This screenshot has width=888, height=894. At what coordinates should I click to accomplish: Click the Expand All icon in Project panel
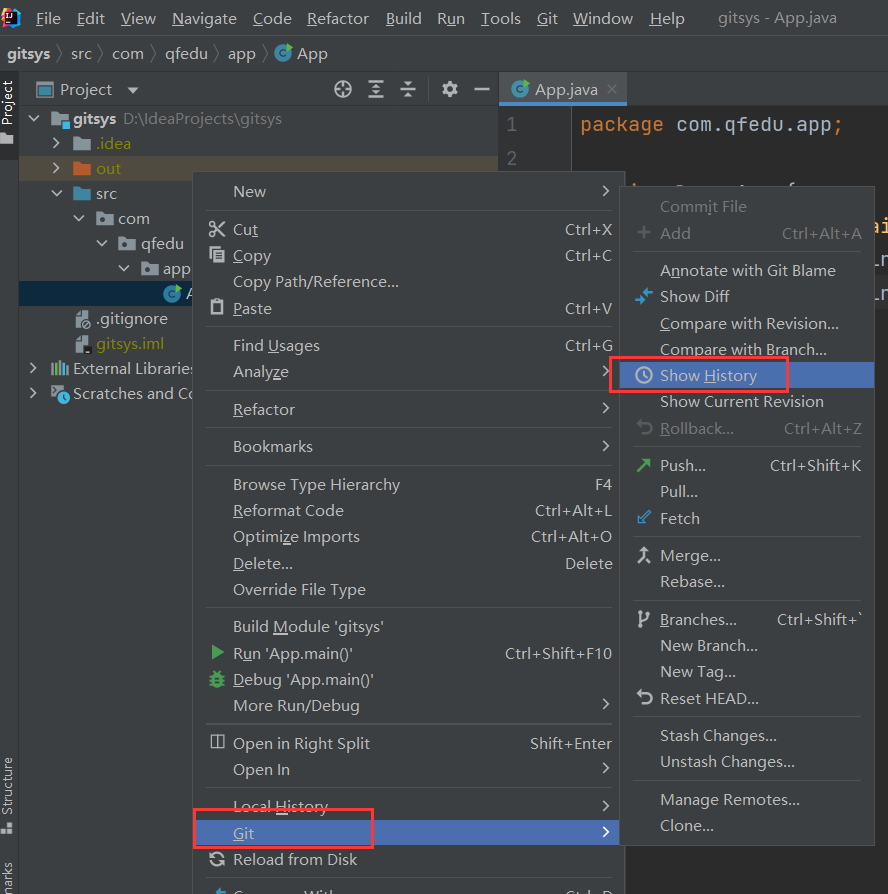click(375, 90)
